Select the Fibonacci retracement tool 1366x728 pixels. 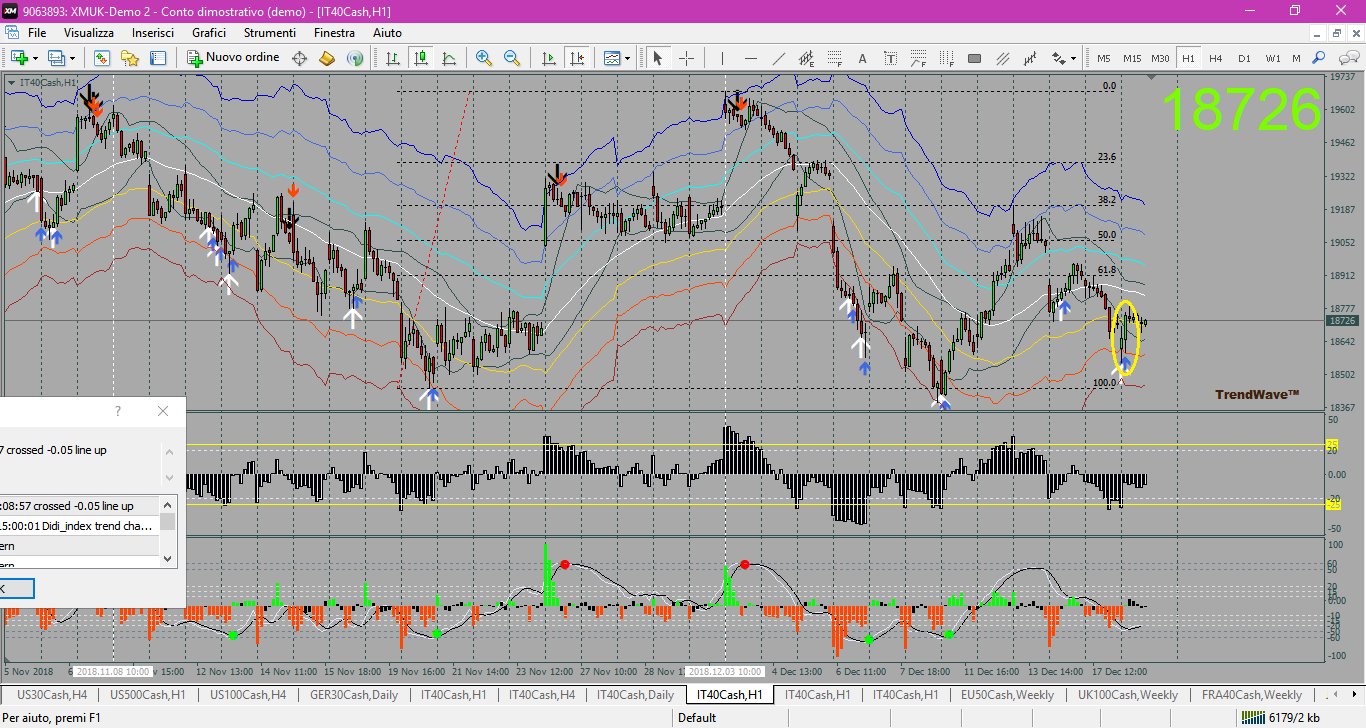[x=834, y=58]
